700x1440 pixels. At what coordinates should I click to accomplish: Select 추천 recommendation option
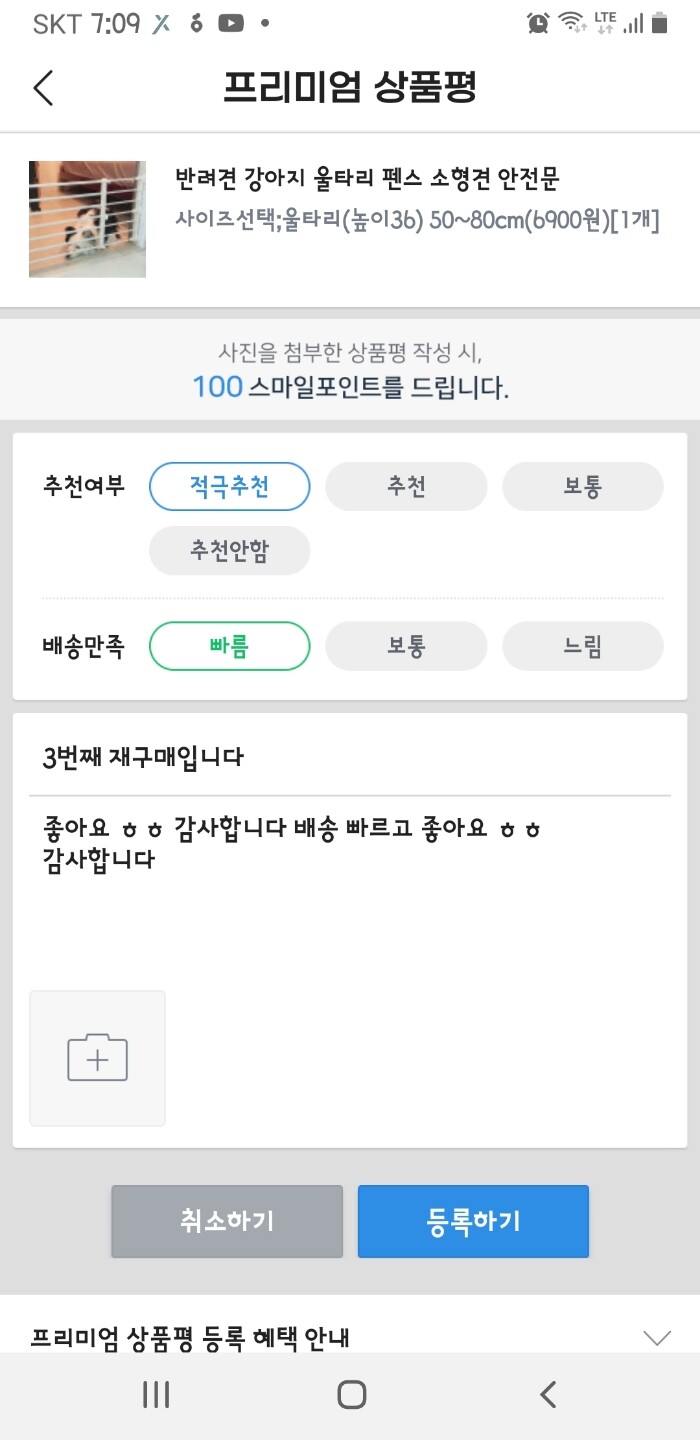406,487
